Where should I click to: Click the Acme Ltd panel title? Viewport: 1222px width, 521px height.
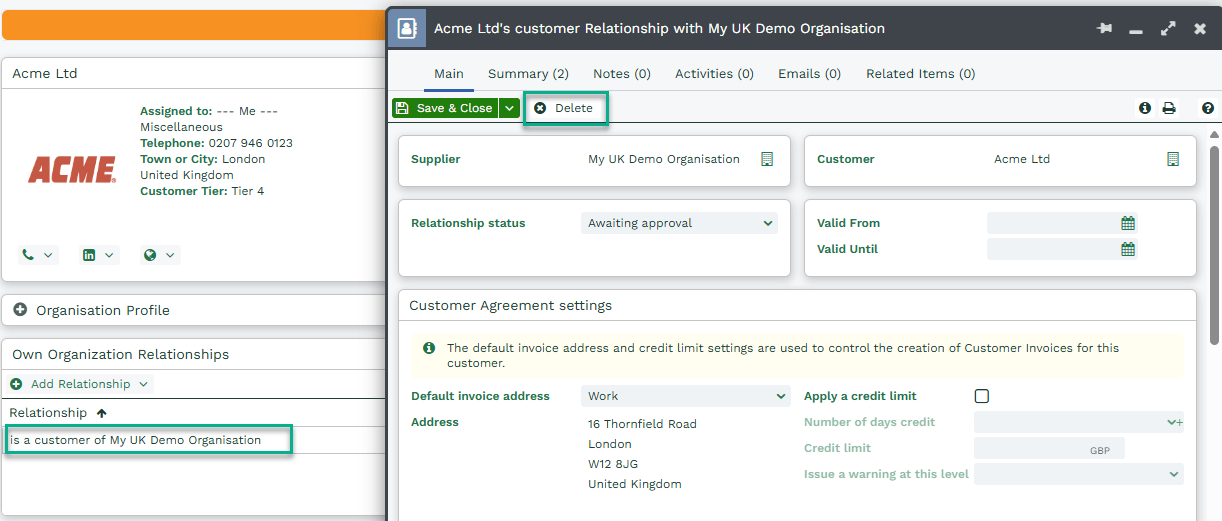click(45, 73)
